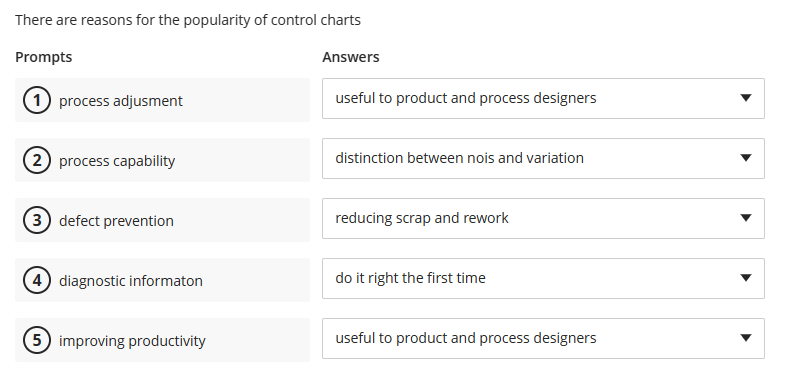Click the 'defect prevention' prompt text
The image size is (793, 388).
click(x=116, y=221)
